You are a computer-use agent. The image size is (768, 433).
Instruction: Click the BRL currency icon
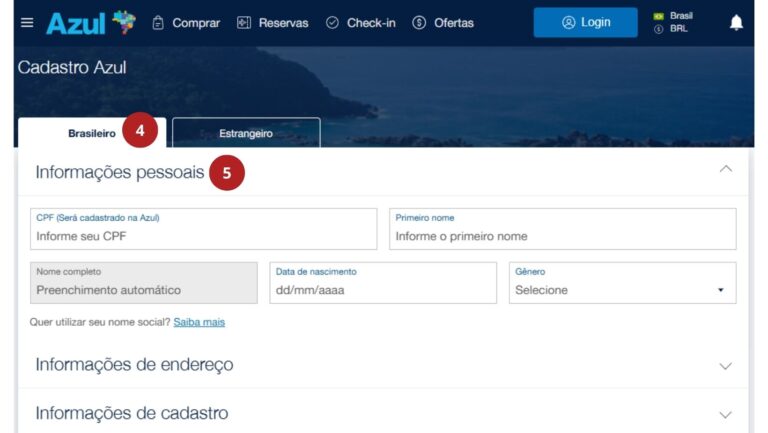(658, 29)
